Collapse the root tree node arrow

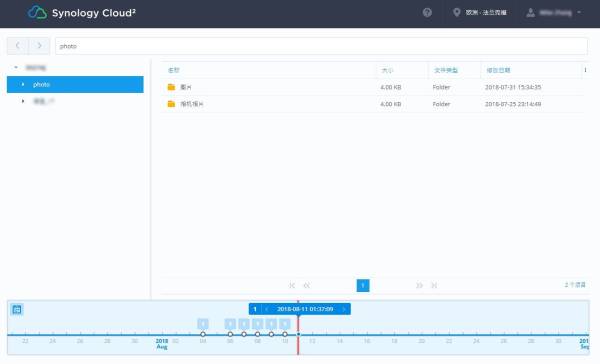point(16,67)
